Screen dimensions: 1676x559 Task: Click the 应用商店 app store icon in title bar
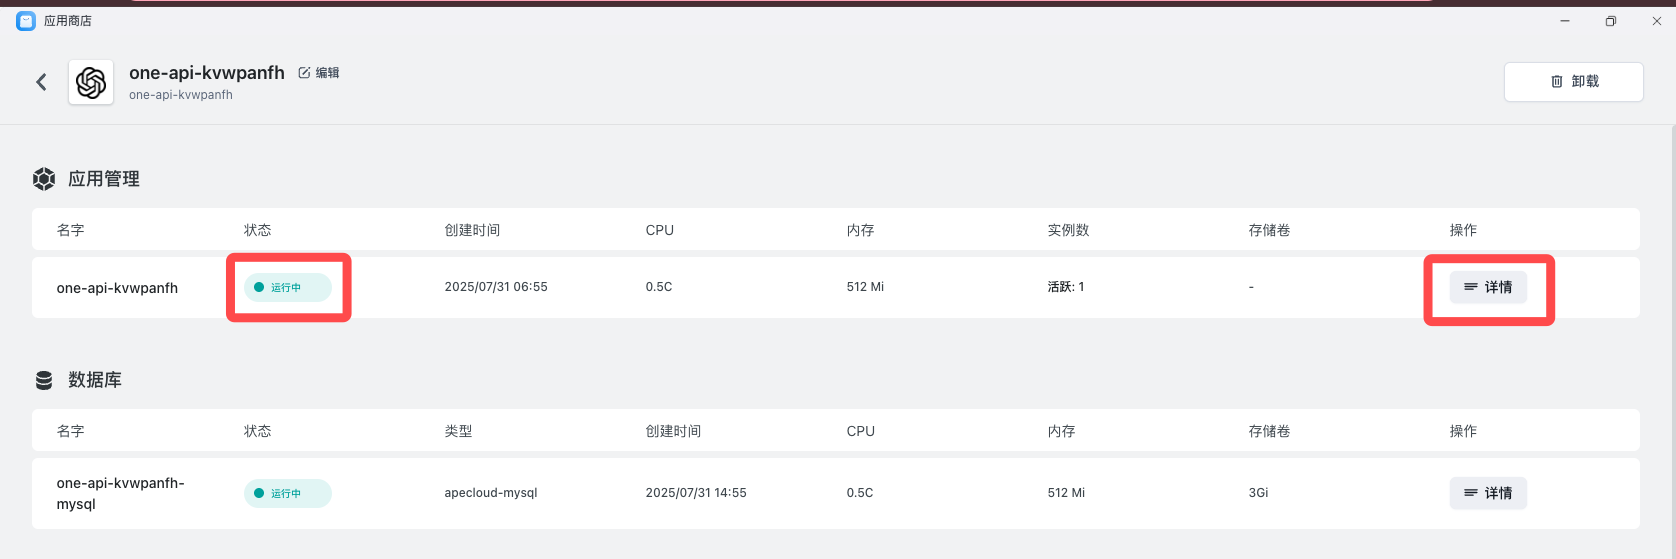click(26, 21)
